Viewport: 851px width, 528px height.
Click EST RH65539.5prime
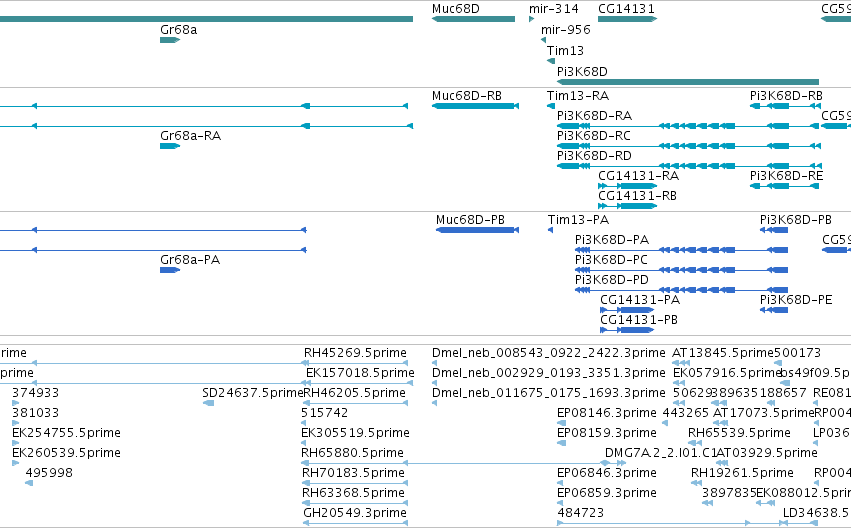(695, 443)
